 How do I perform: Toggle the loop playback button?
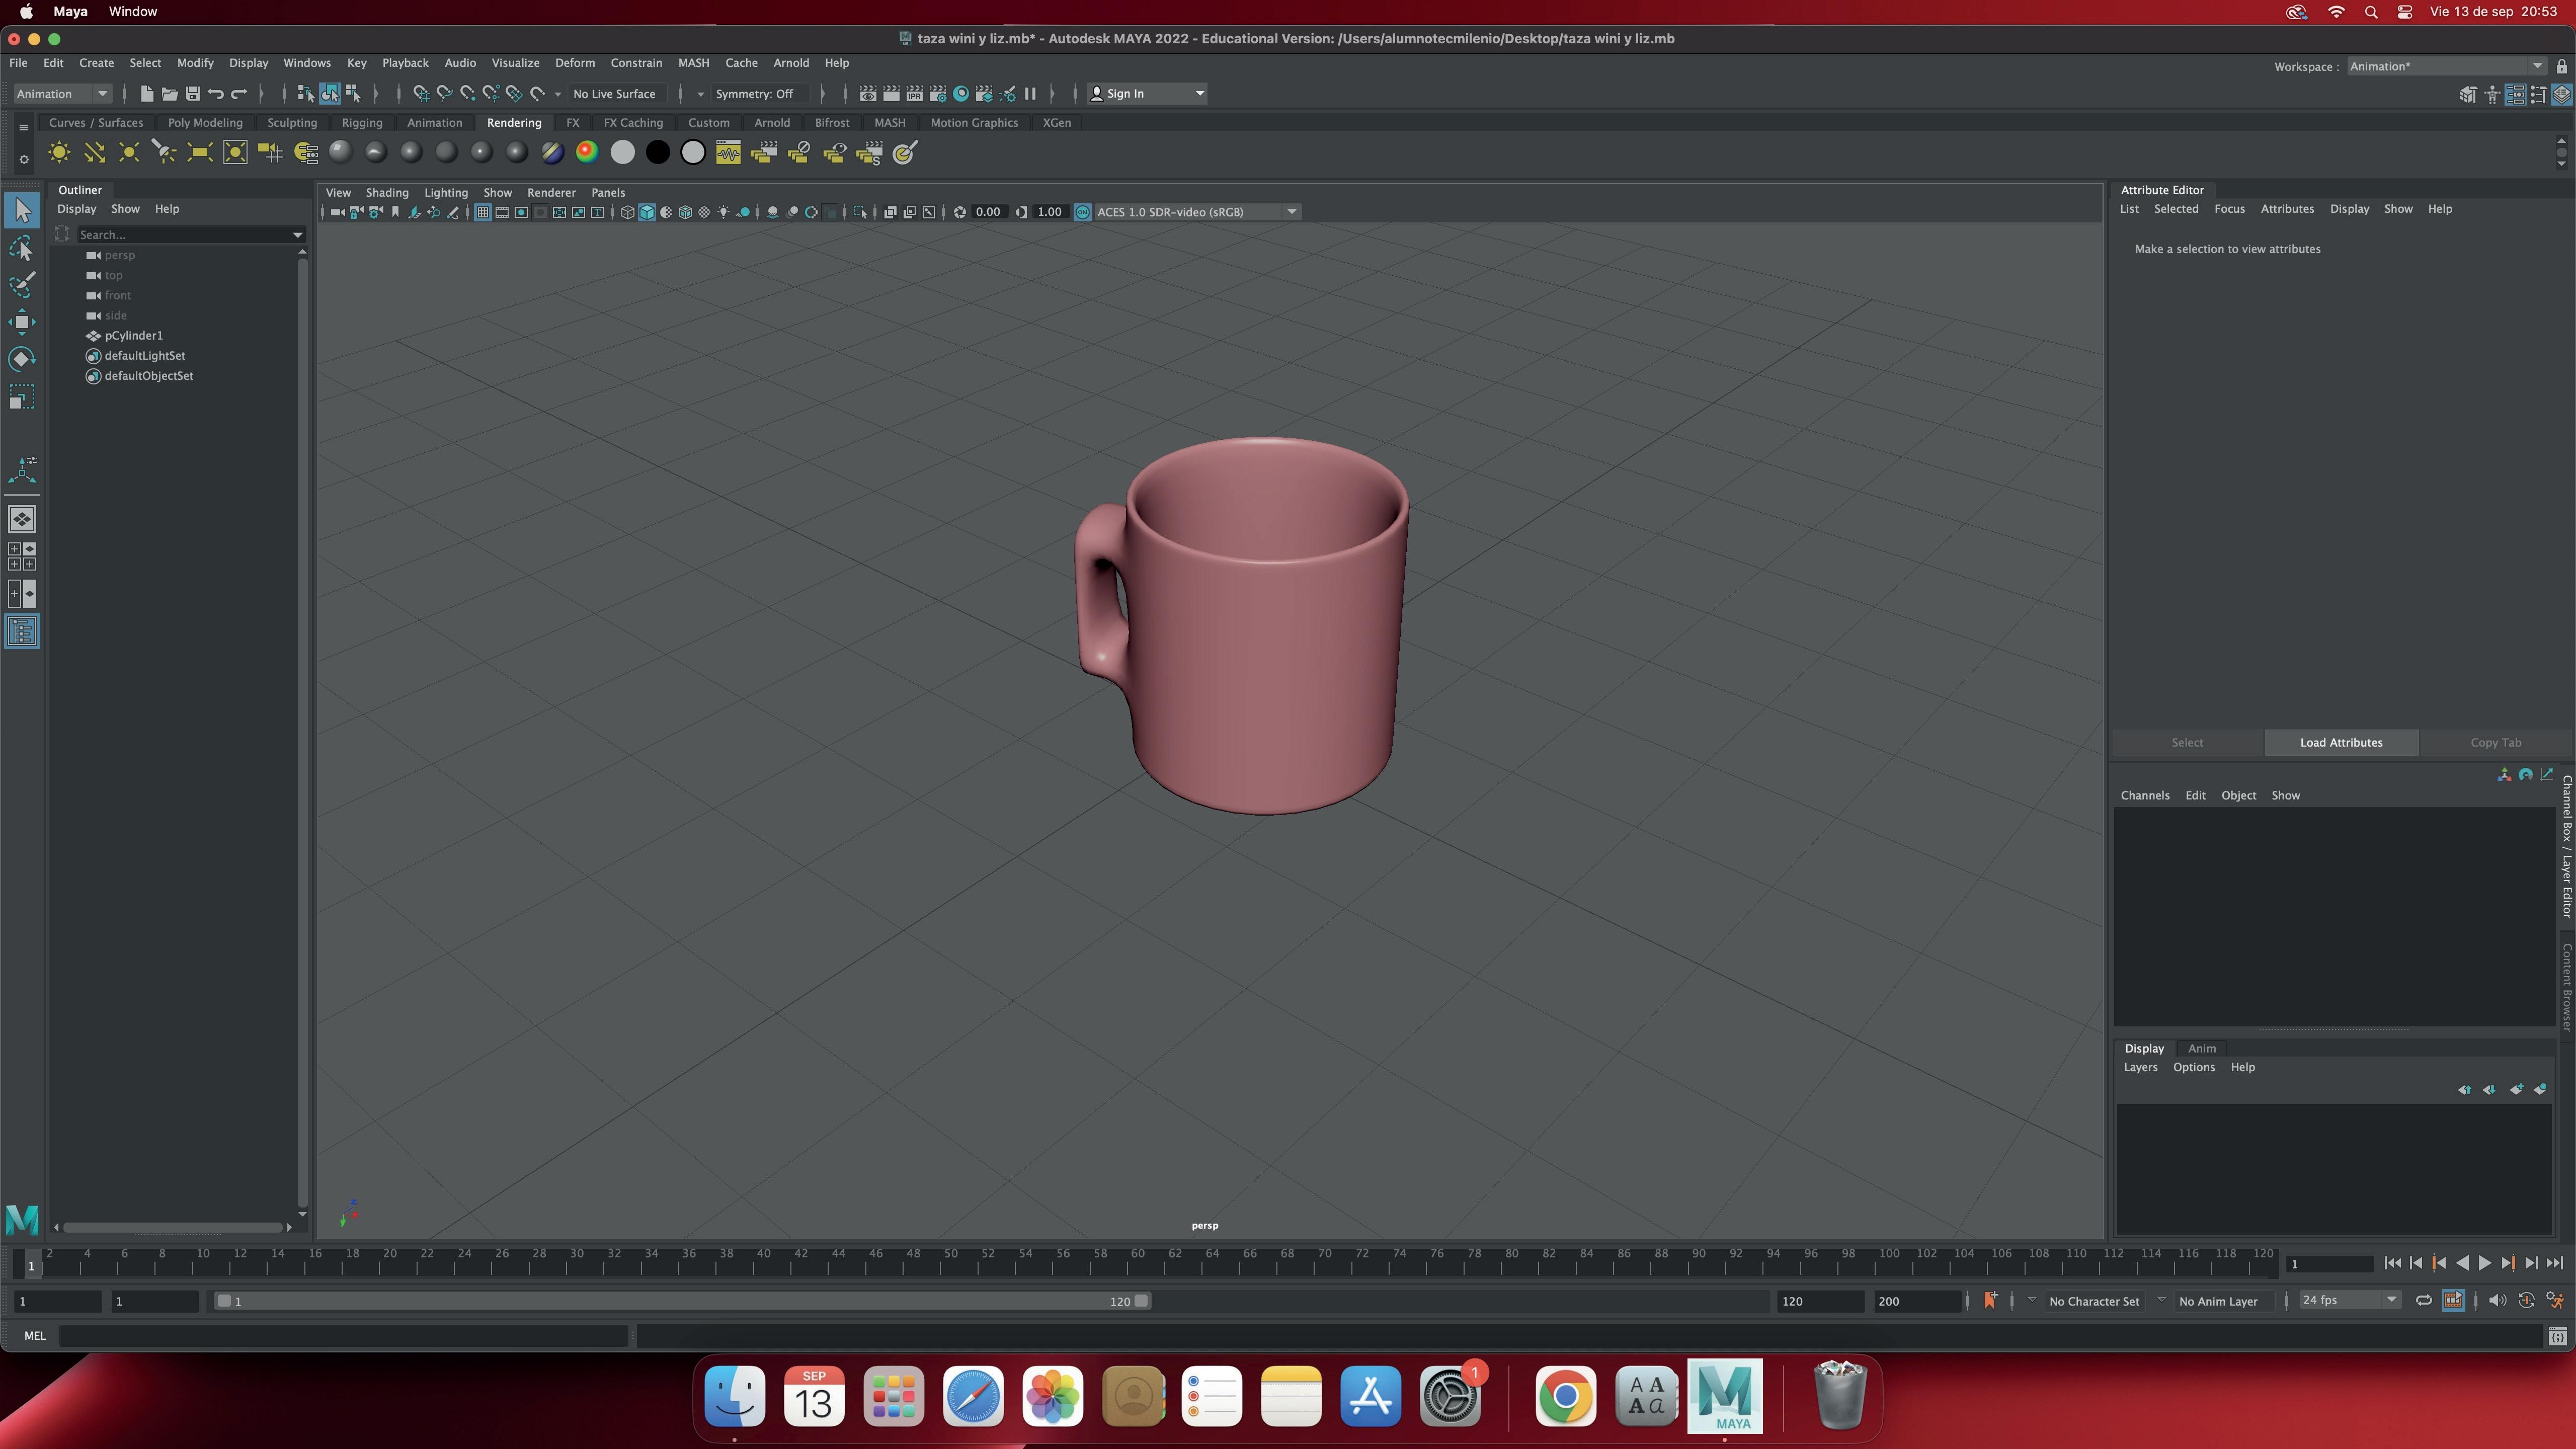(x=2423, y=1301)
